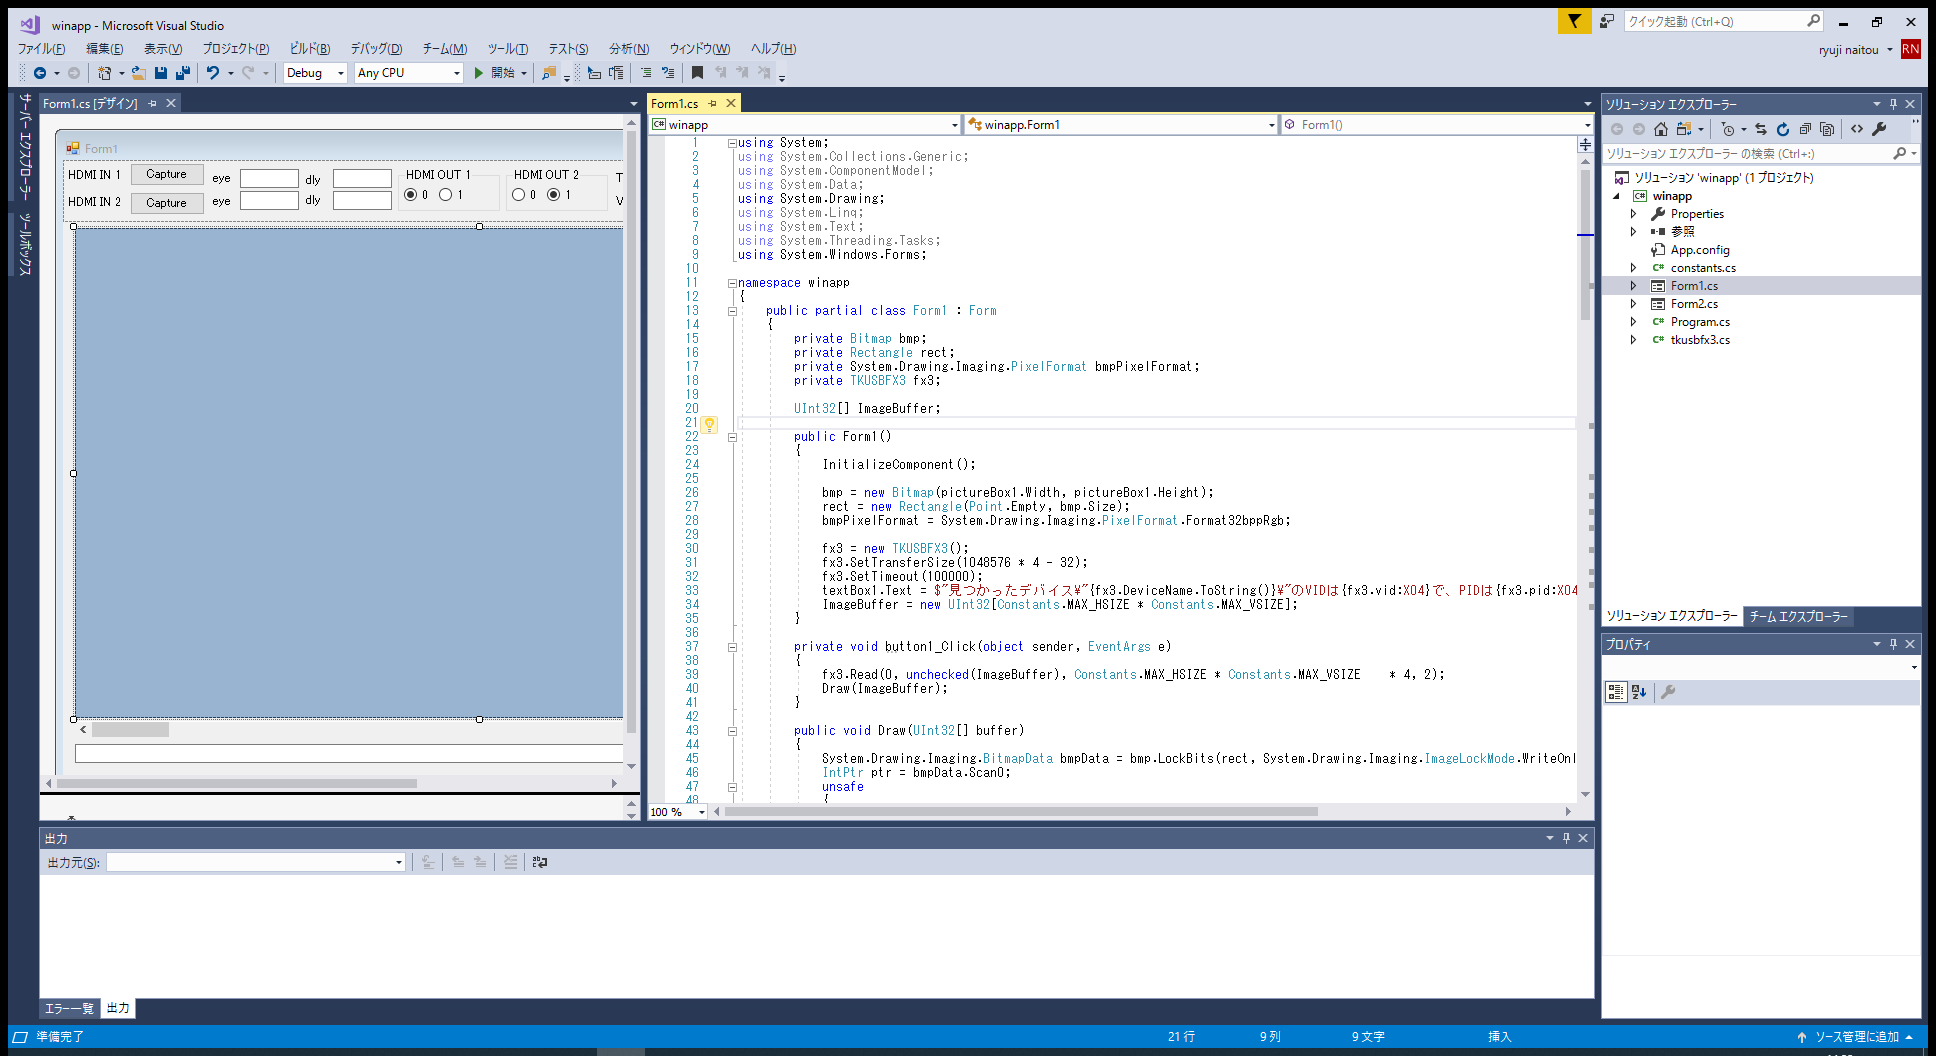
Task: Expand the Properties node in solution tree
Action: pos(1634,214)
